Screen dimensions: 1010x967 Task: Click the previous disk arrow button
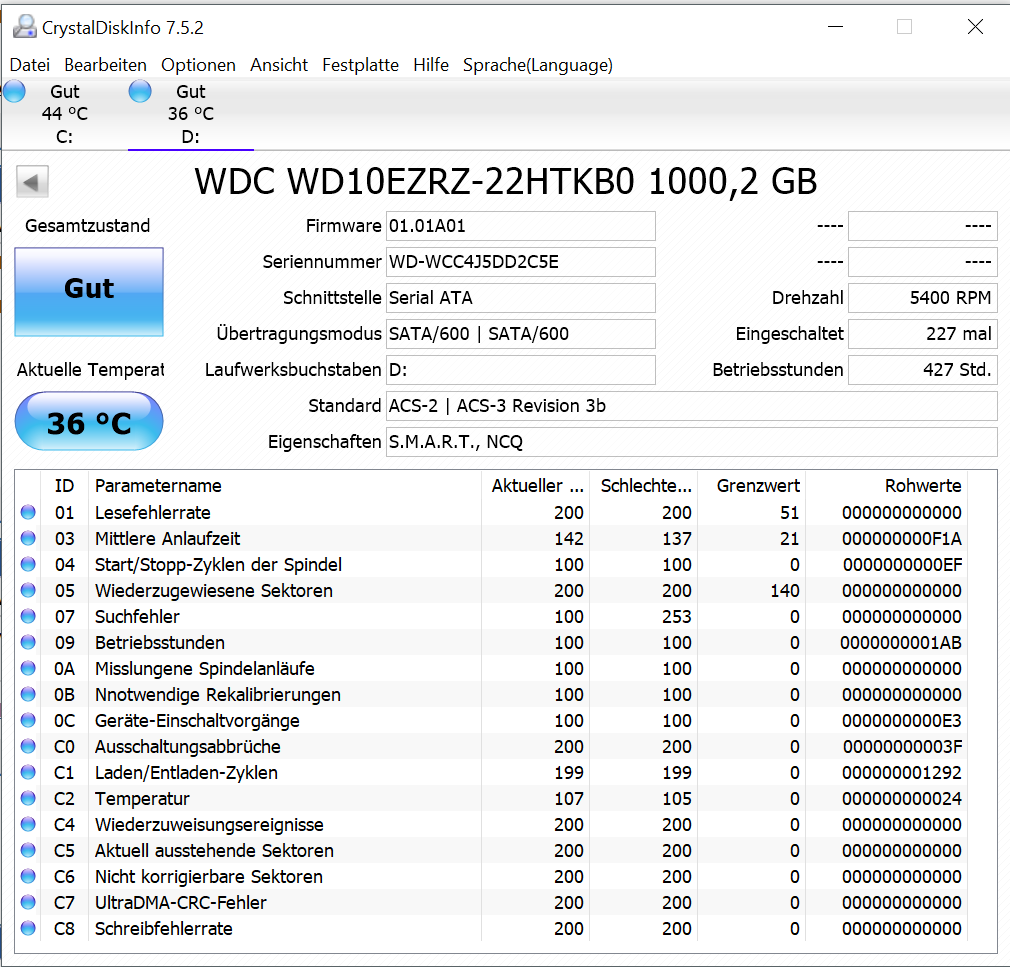(x=32, y=182)
